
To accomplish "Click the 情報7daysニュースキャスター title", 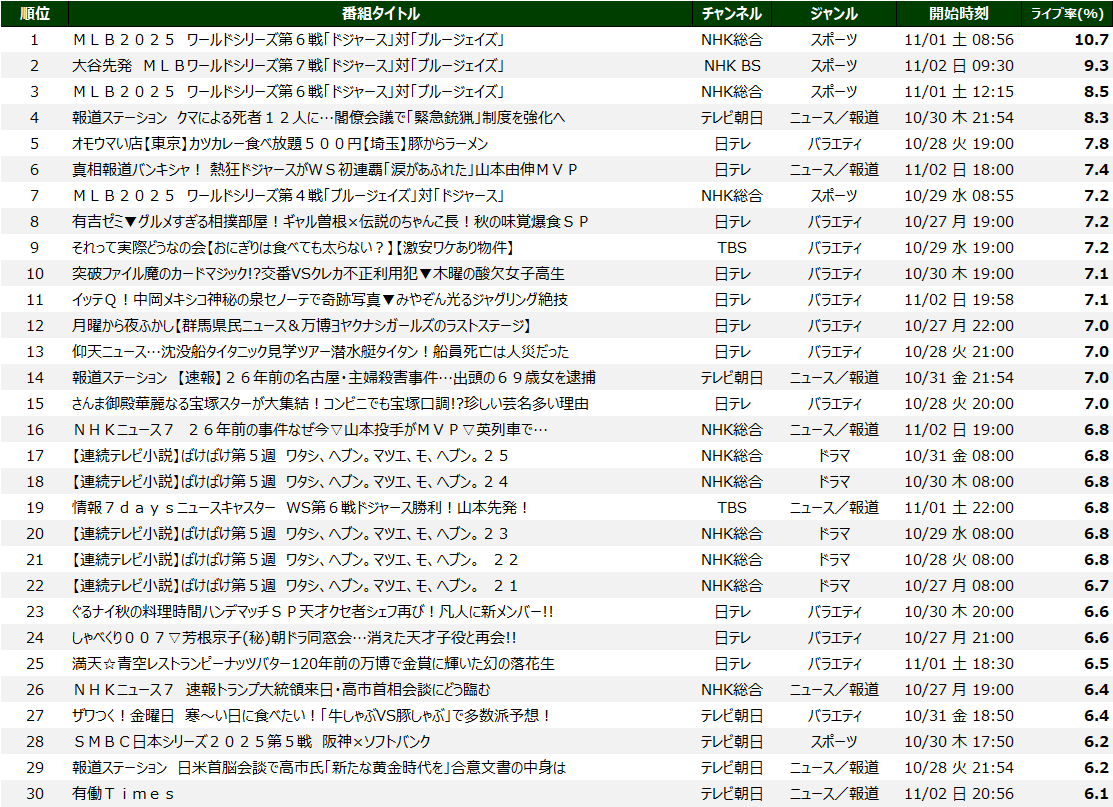I will 301,508.
